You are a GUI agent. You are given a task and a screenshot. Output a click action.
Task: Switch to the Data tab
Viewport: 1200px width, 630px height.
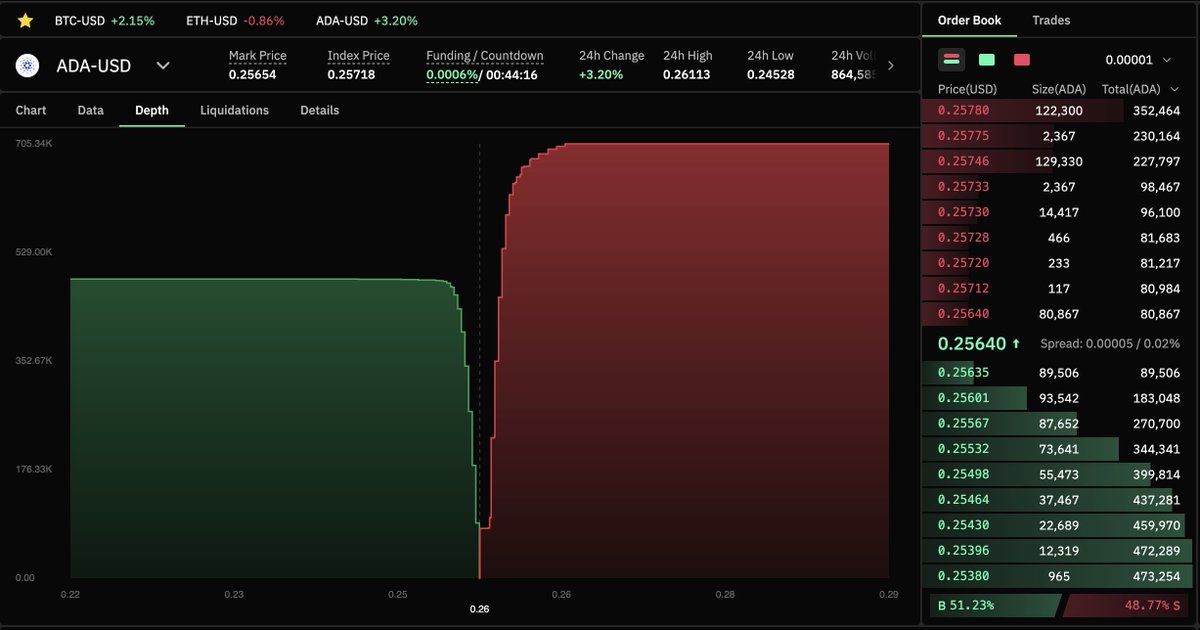tap(90, 110)
